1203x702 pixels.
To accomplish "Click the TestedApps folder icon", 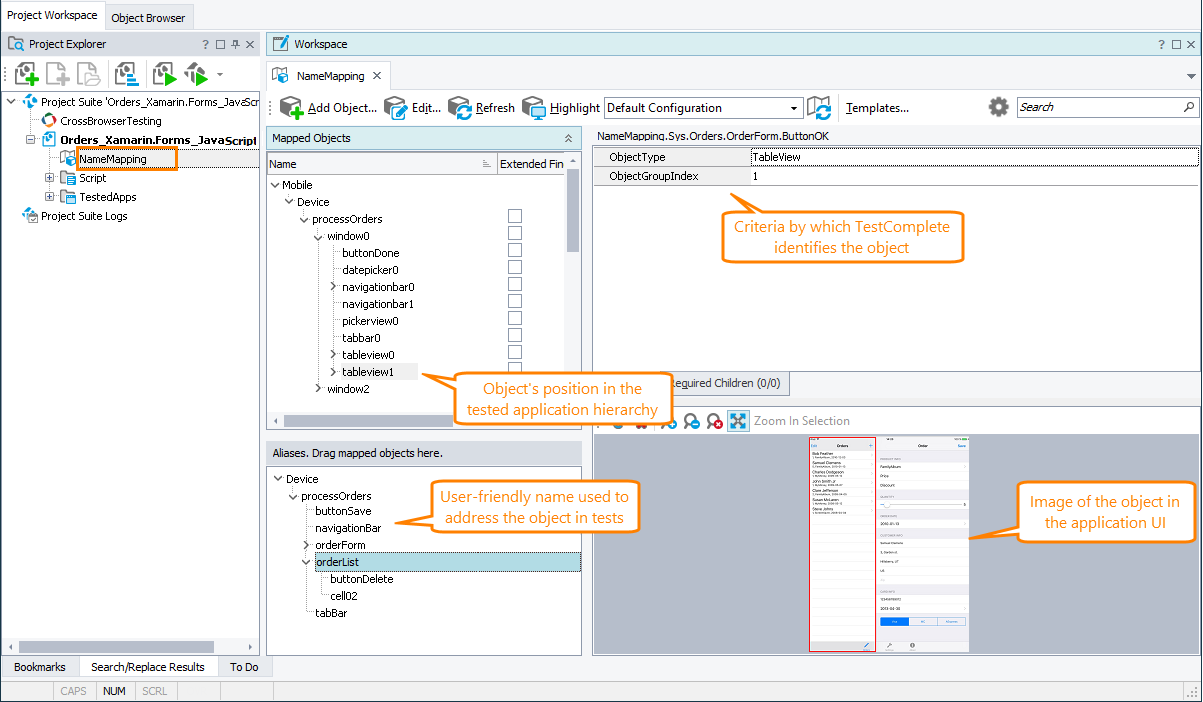I will click(x=68, y=197).
